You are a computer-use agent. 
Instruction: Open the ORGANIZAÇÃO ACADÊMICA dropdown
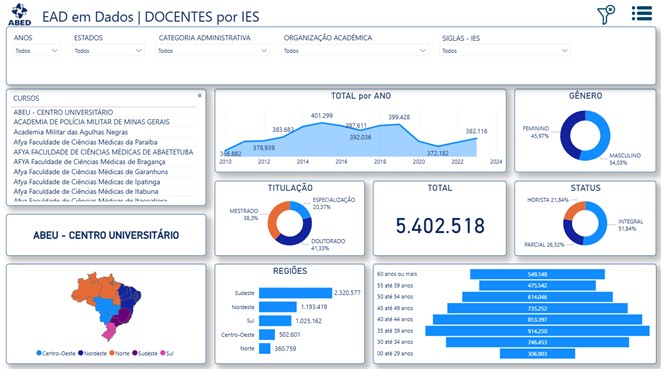click(355, 51)
